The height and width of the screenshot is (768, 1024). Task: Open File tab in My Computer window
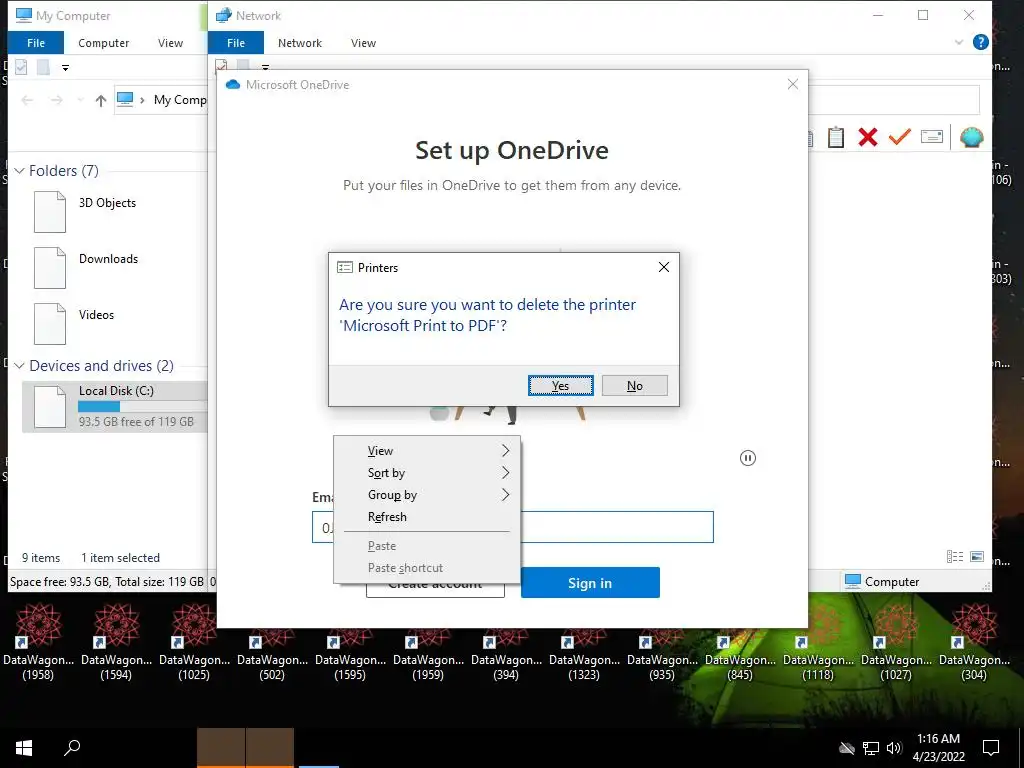[x=36, y=43]
